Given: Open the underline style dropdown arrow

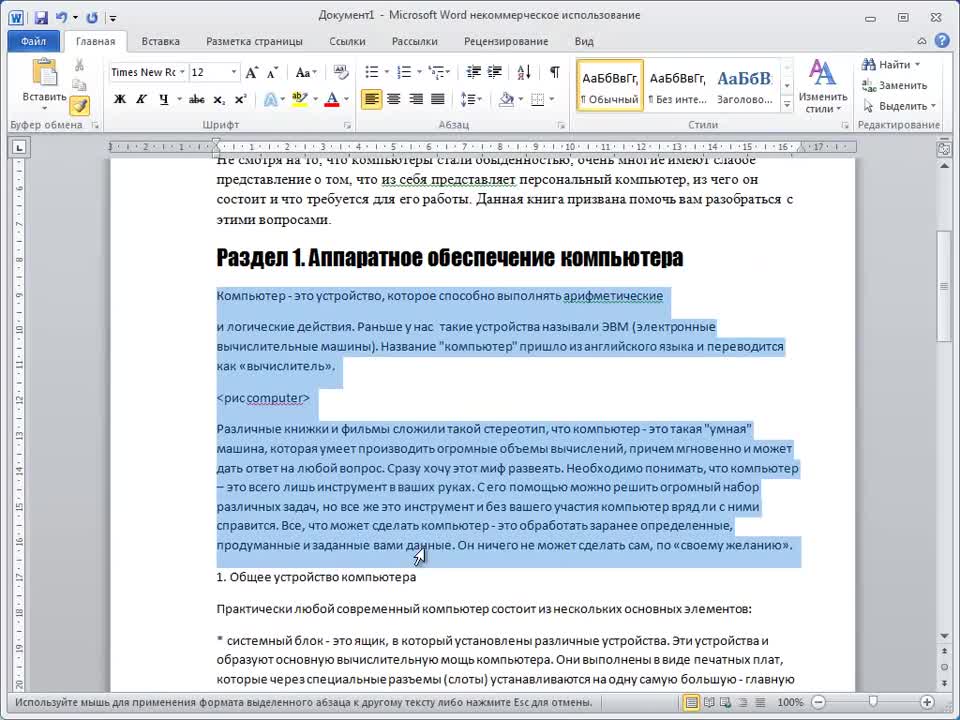Looking at the screenshot, I should [x=179, y=99].
